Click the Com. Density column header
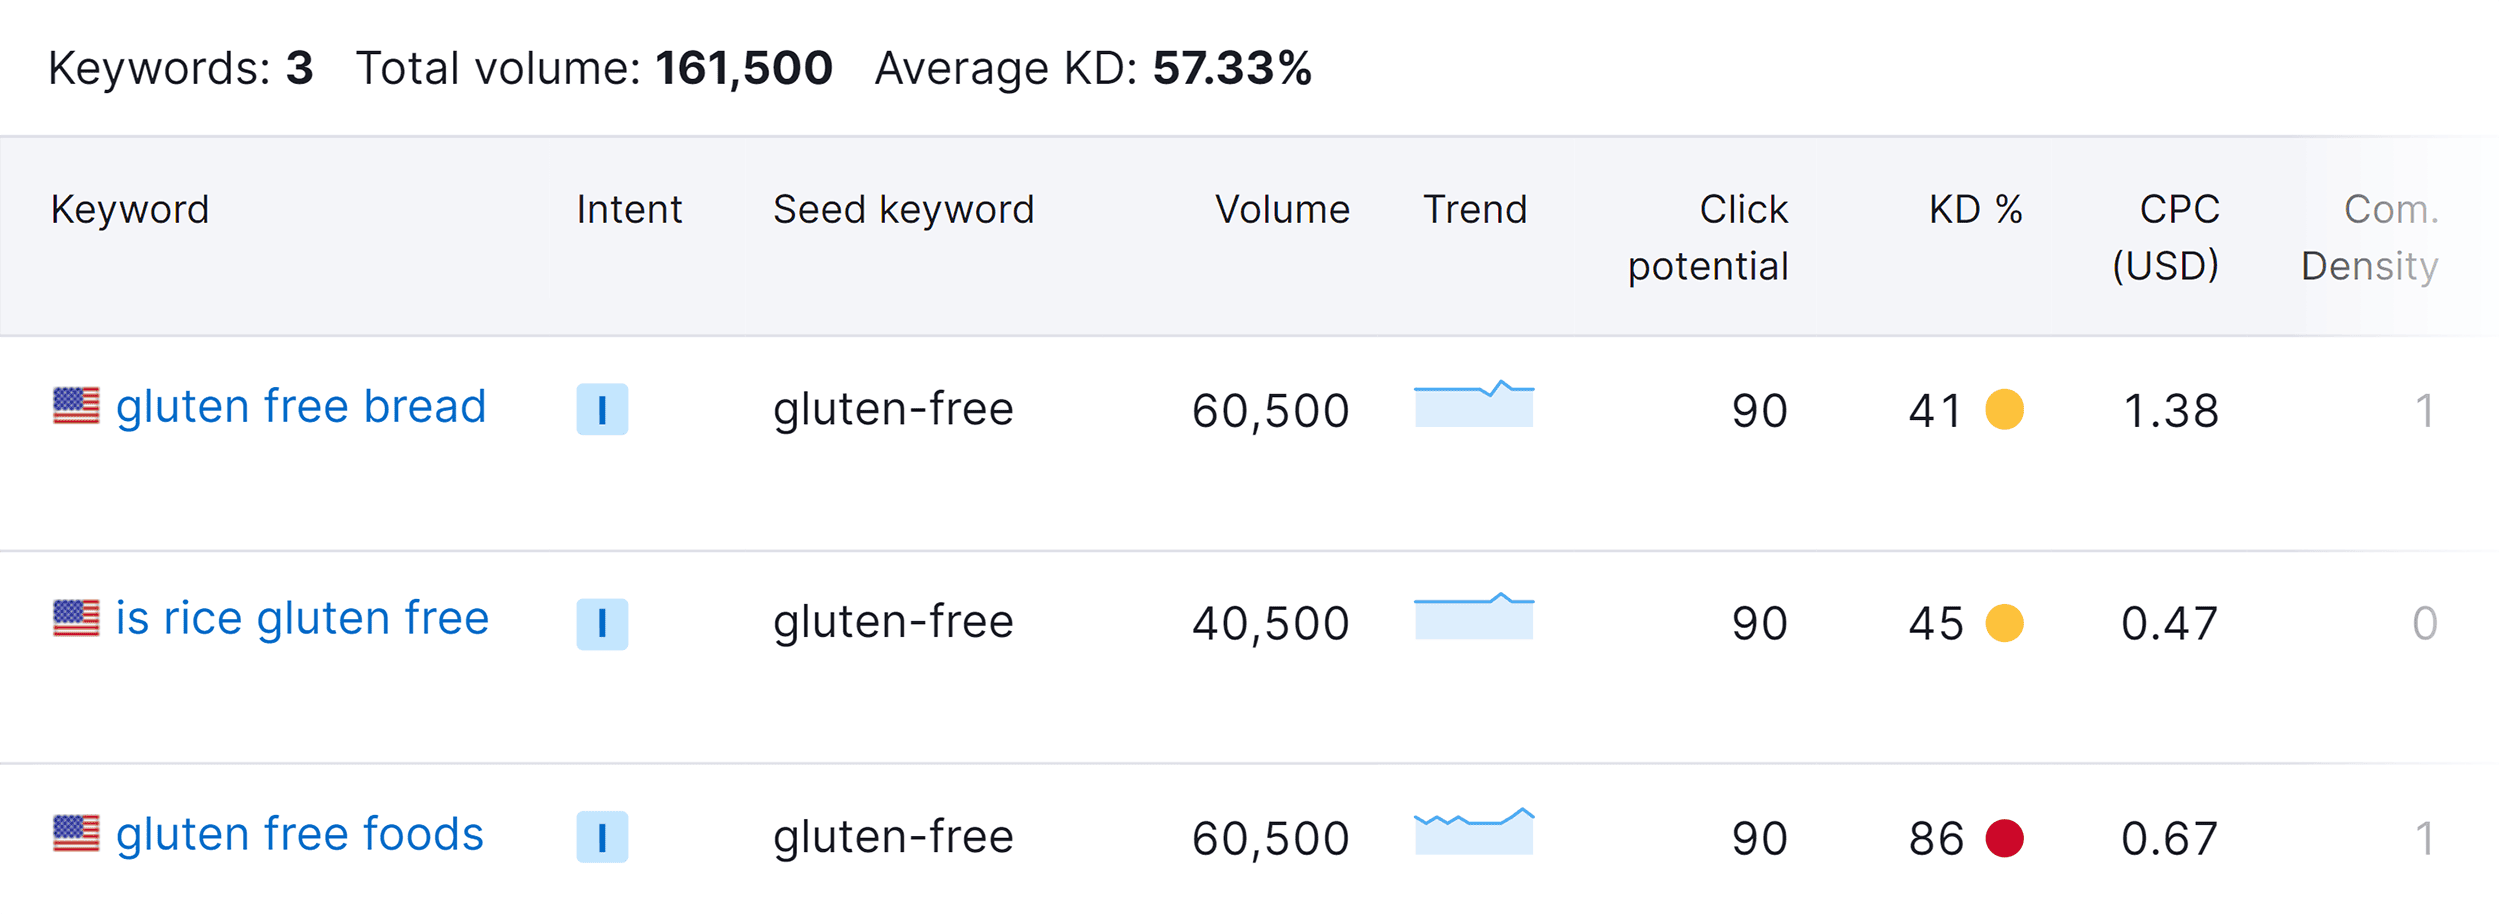Image resolution: width=2500 pixels, height=914 pixels. pos(2370,237)
